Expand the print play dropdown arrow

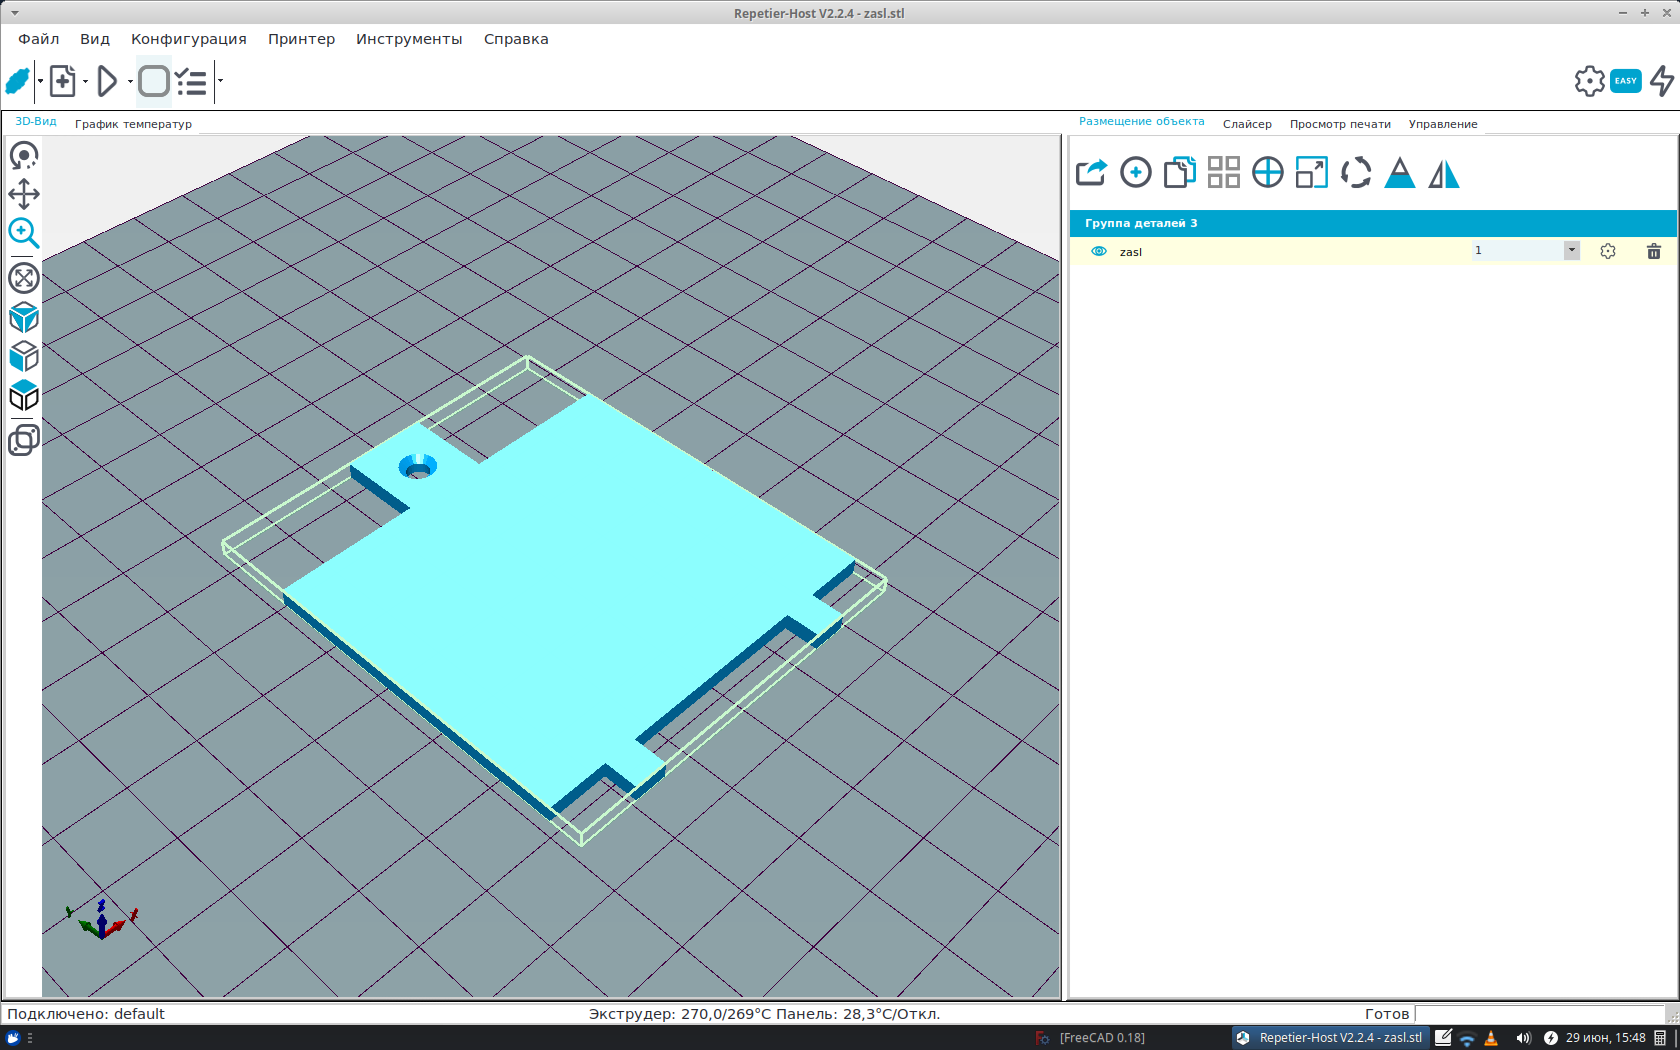click(130, 81)
